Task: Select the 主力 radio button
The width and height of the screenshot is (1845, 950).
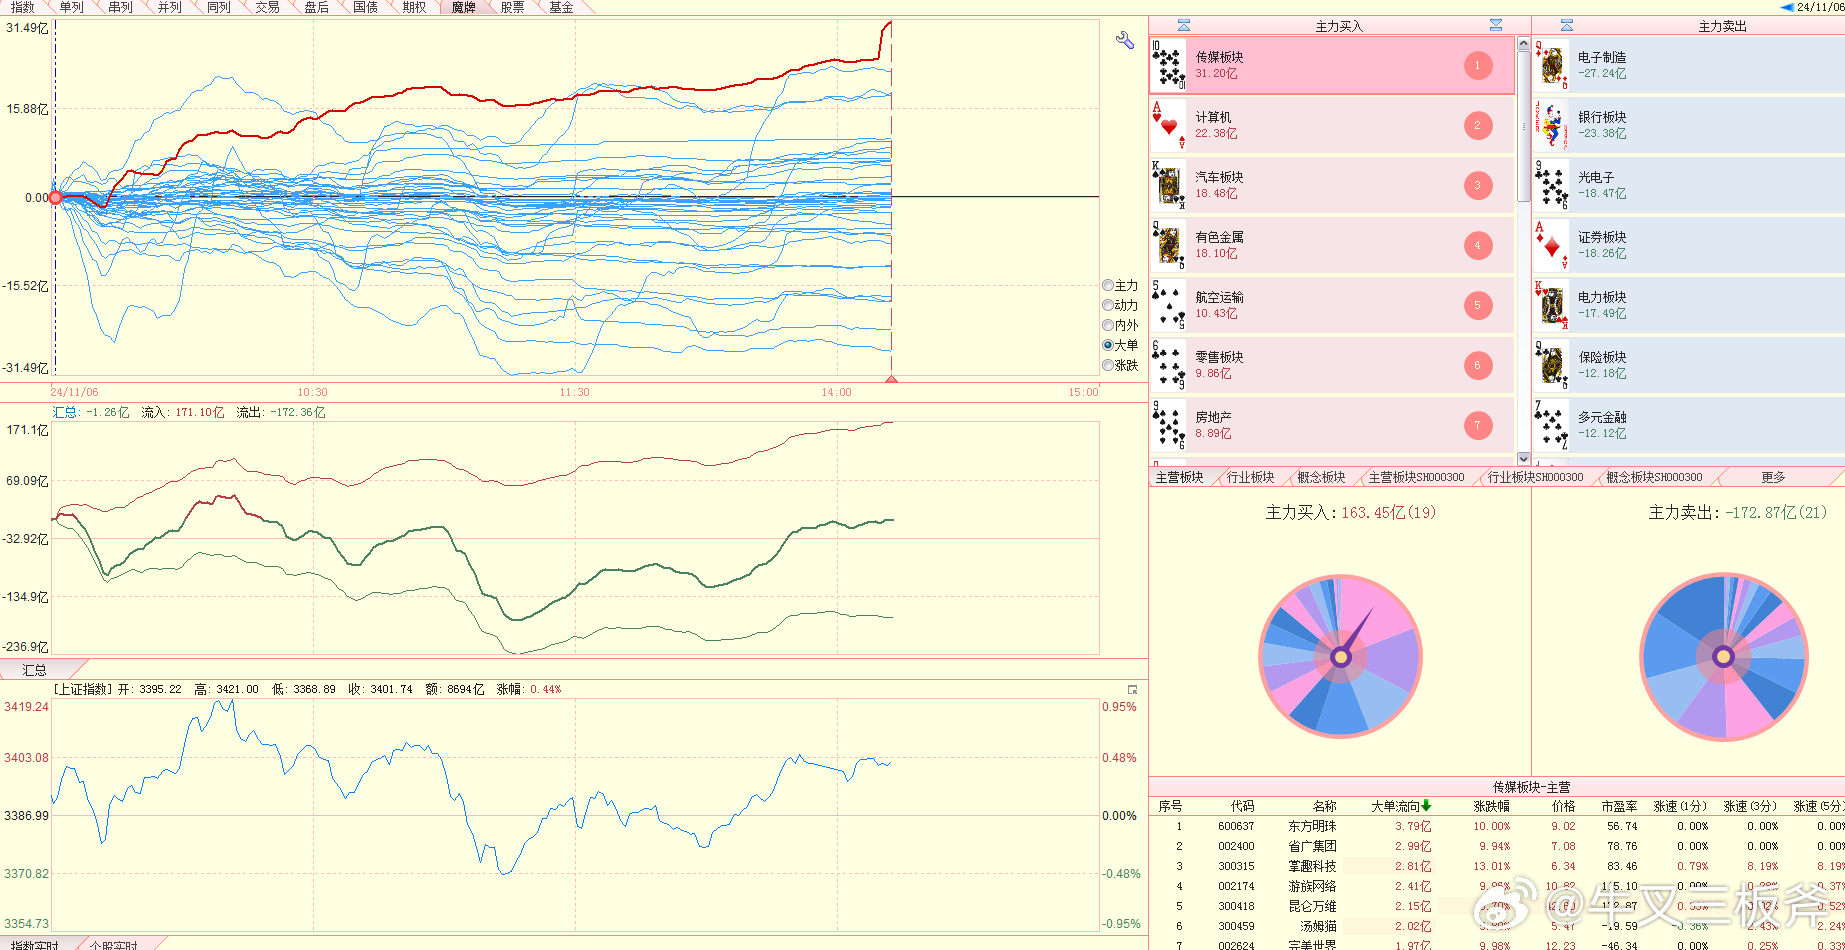Action: pyautogui.click(x=1108, y=285)
